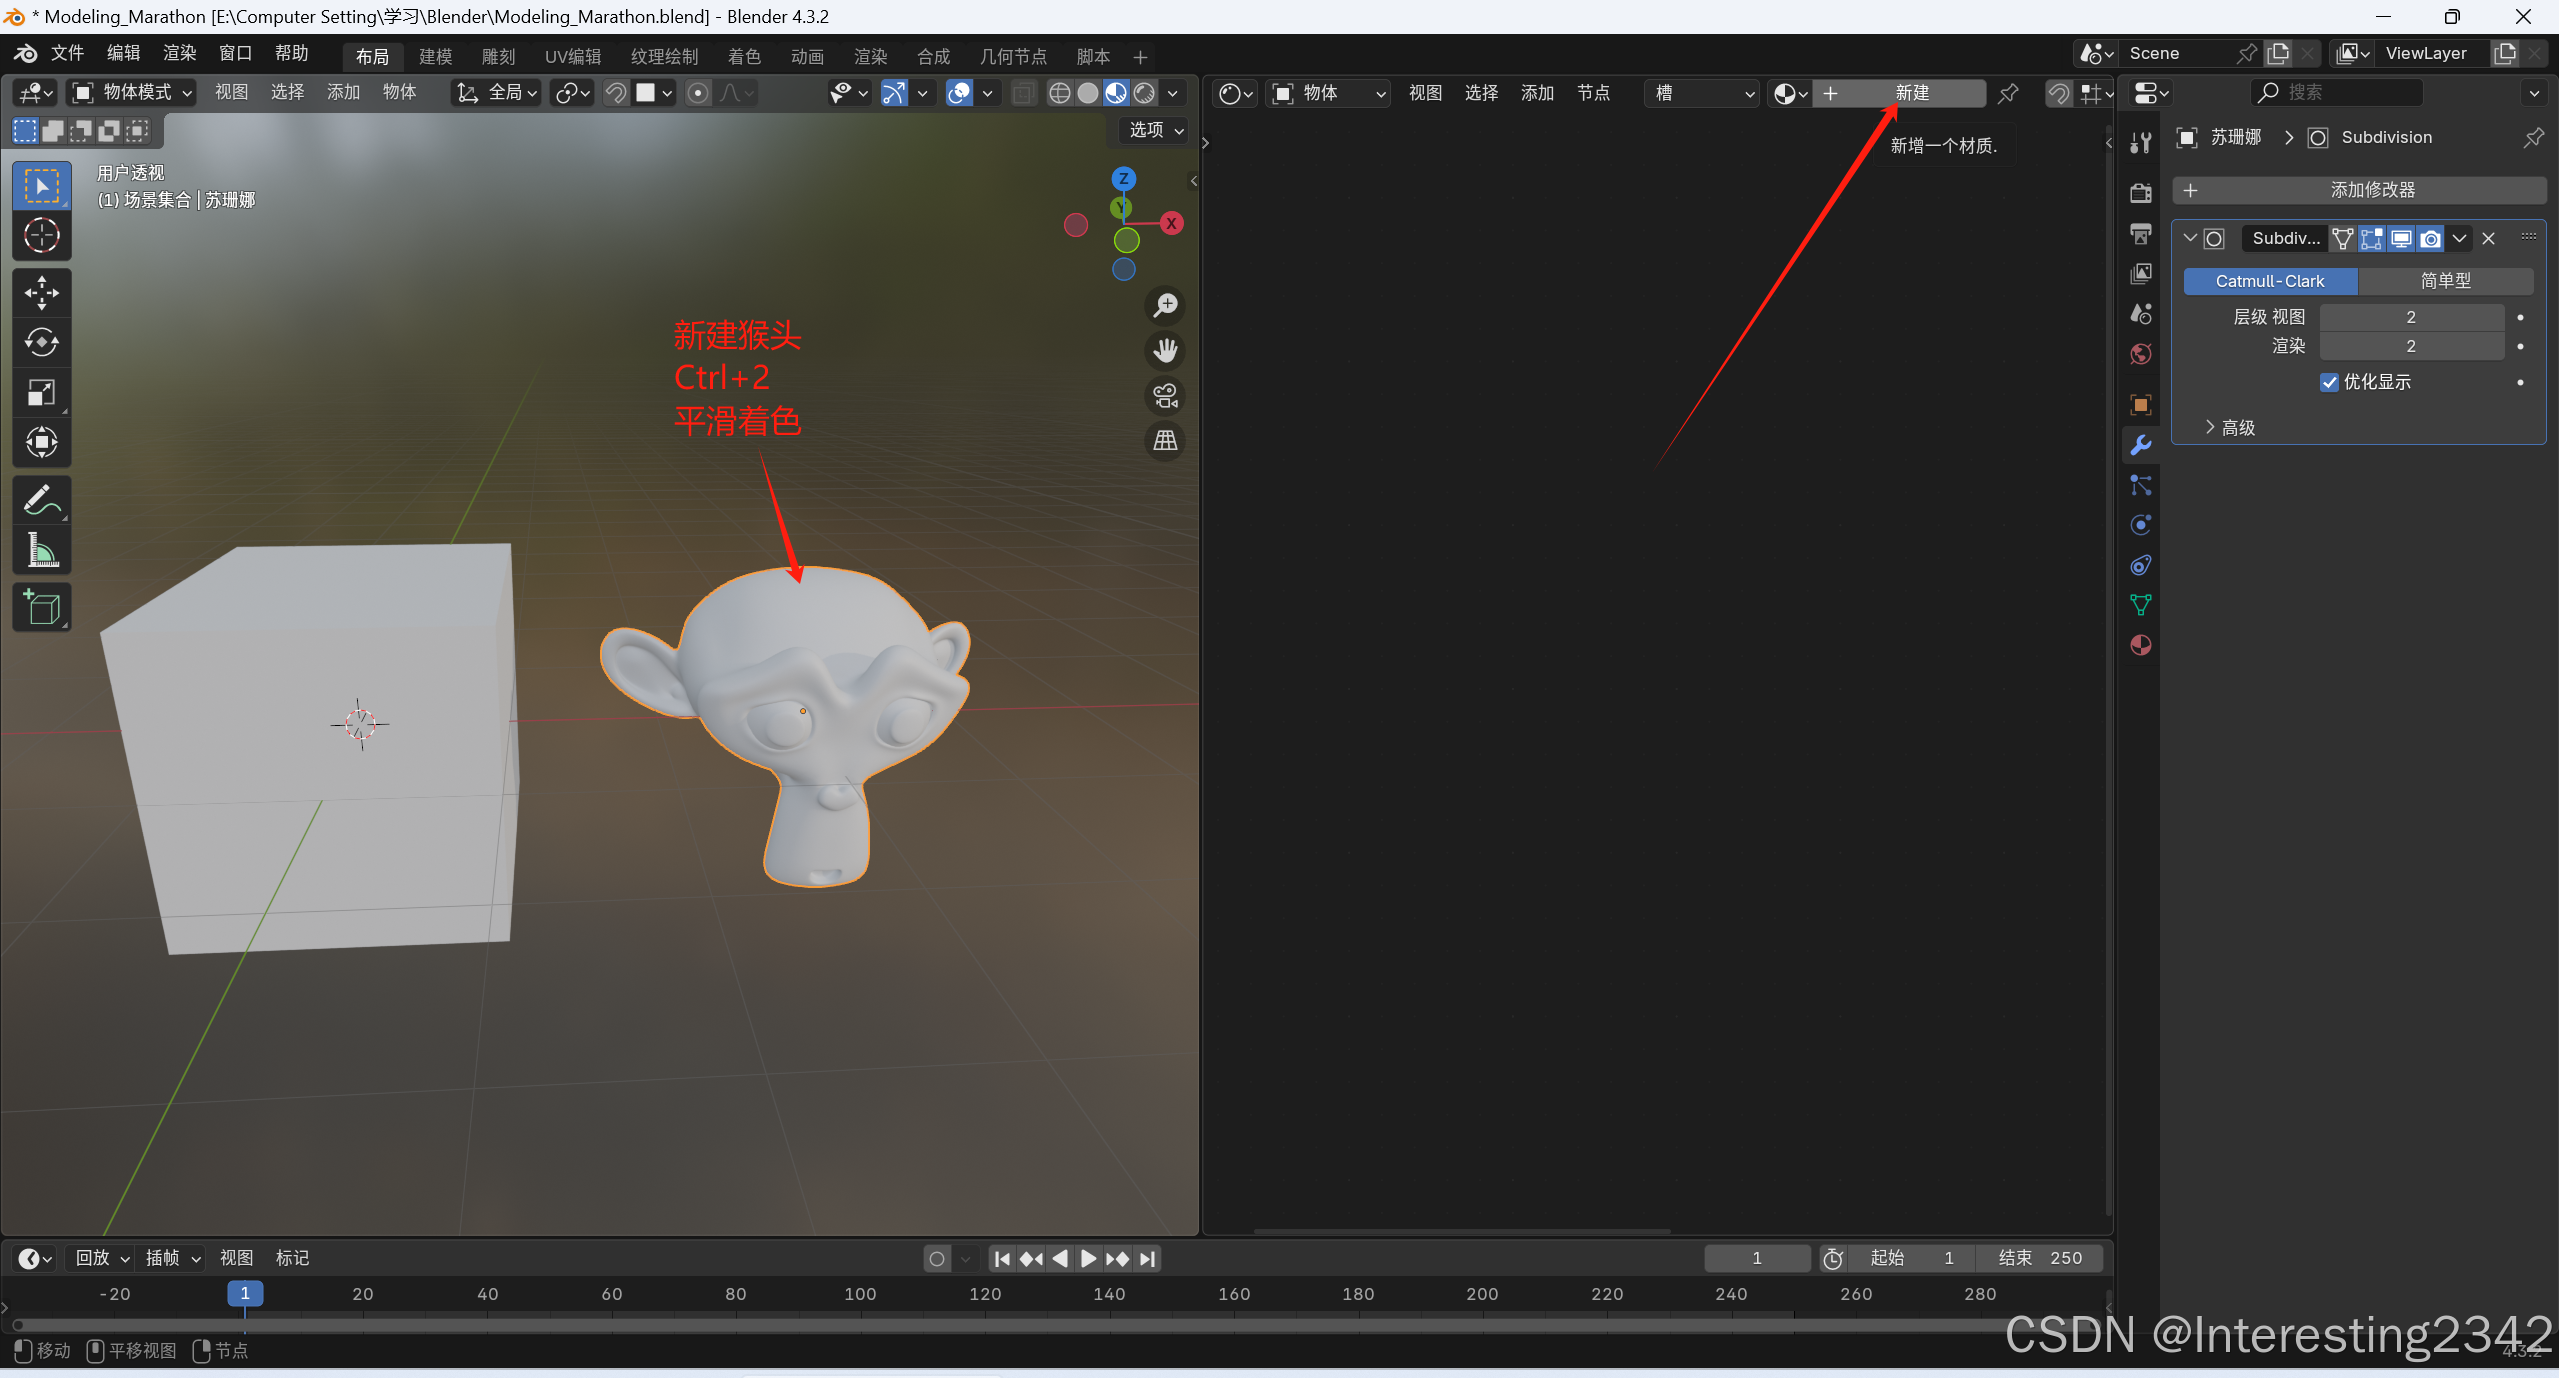Open the Material properties tab icon

[2140, 645]
